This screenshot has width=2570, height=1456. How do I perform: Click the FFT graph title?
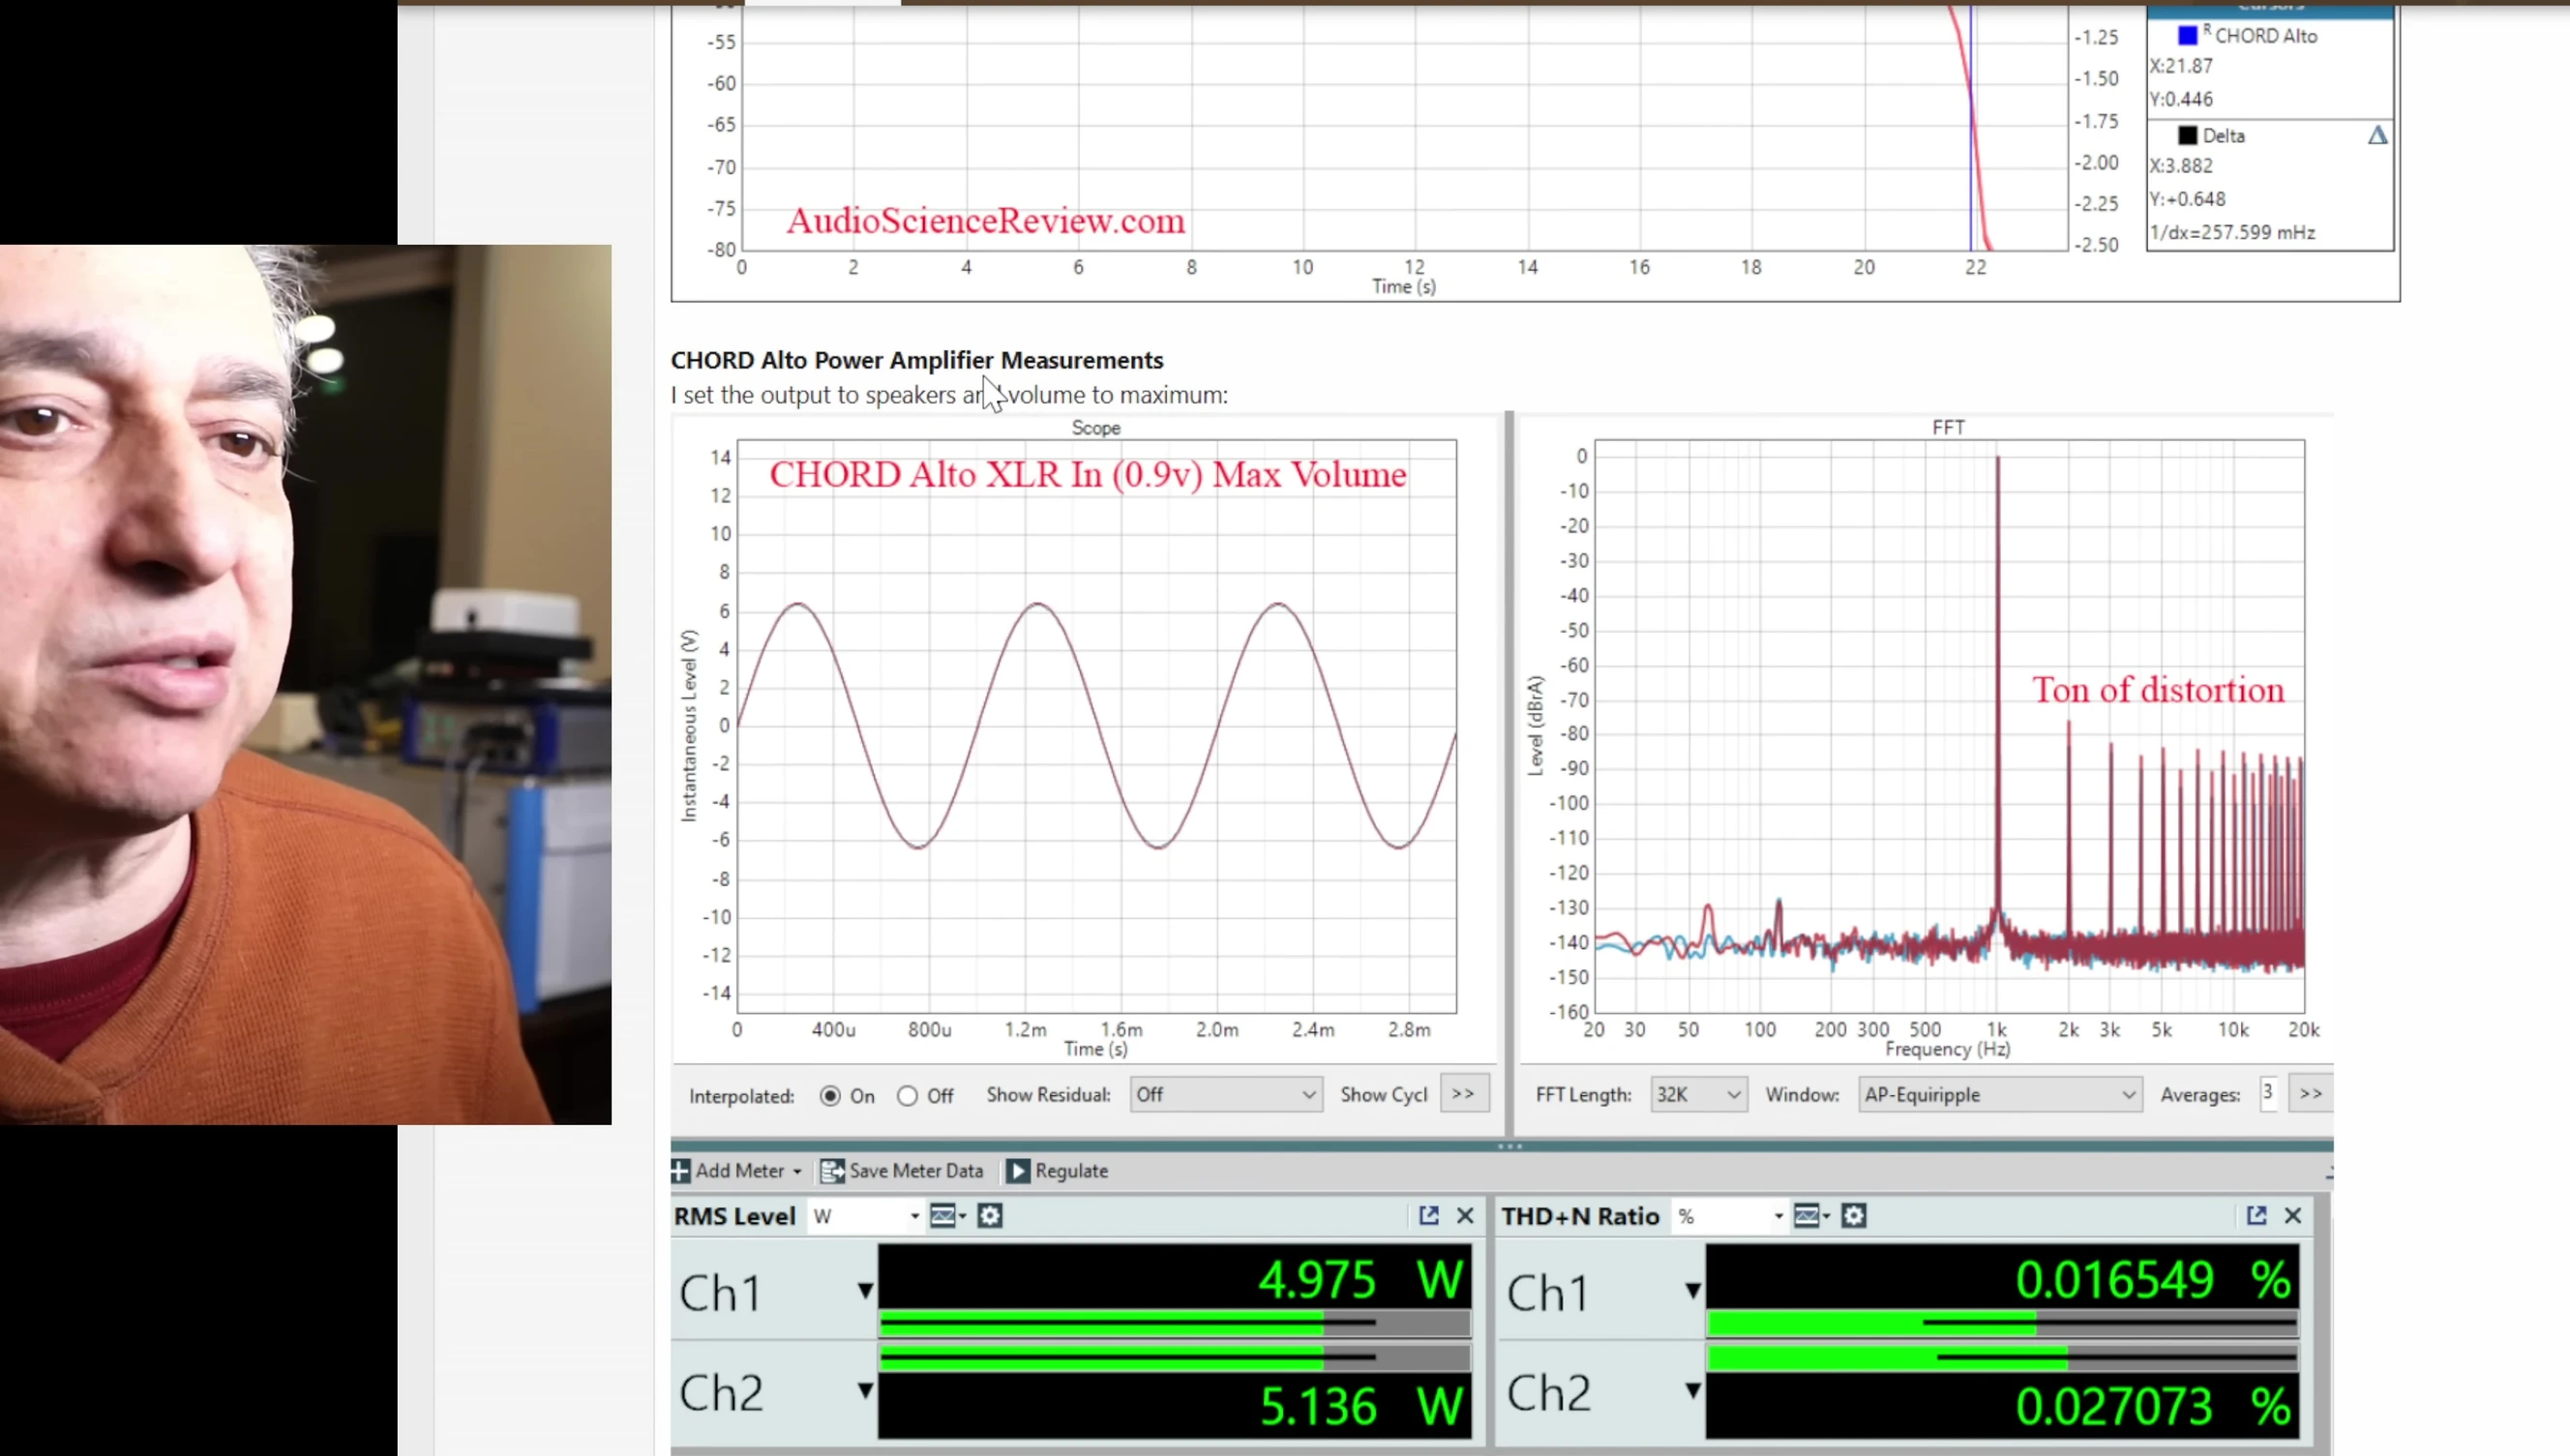pos(1948,427)
